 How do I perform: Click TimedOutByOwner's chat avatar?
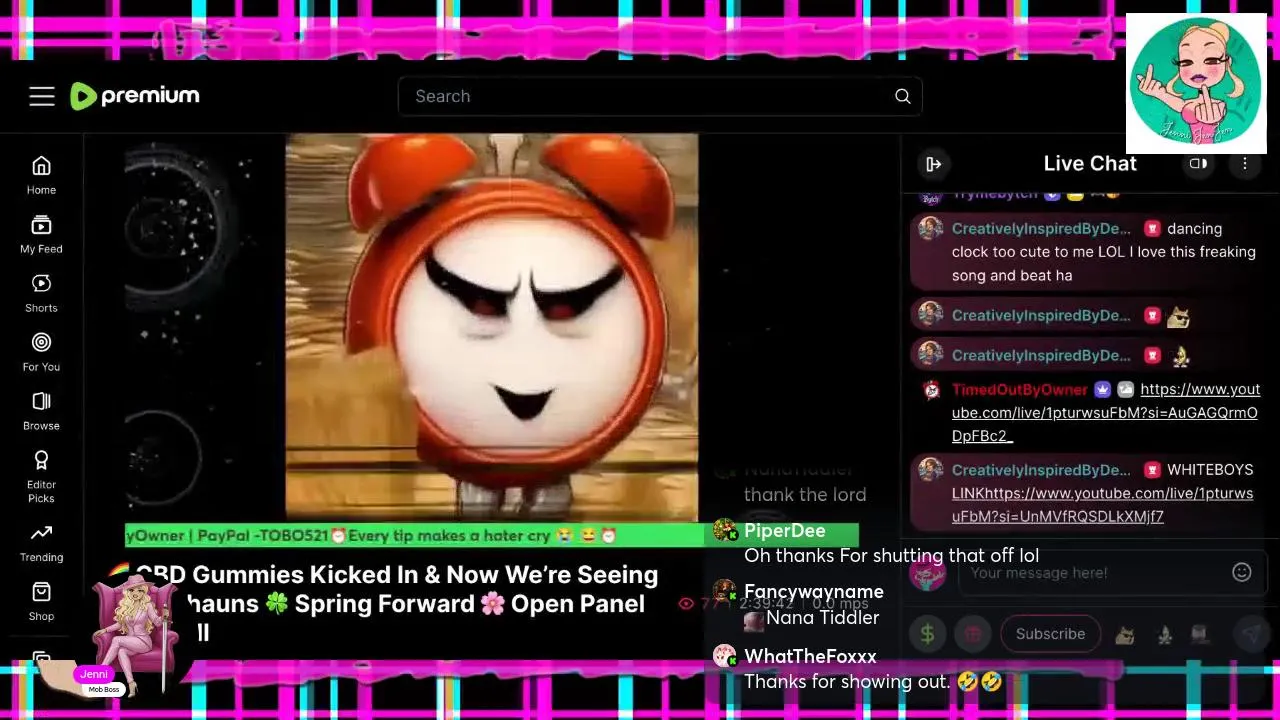931,390
